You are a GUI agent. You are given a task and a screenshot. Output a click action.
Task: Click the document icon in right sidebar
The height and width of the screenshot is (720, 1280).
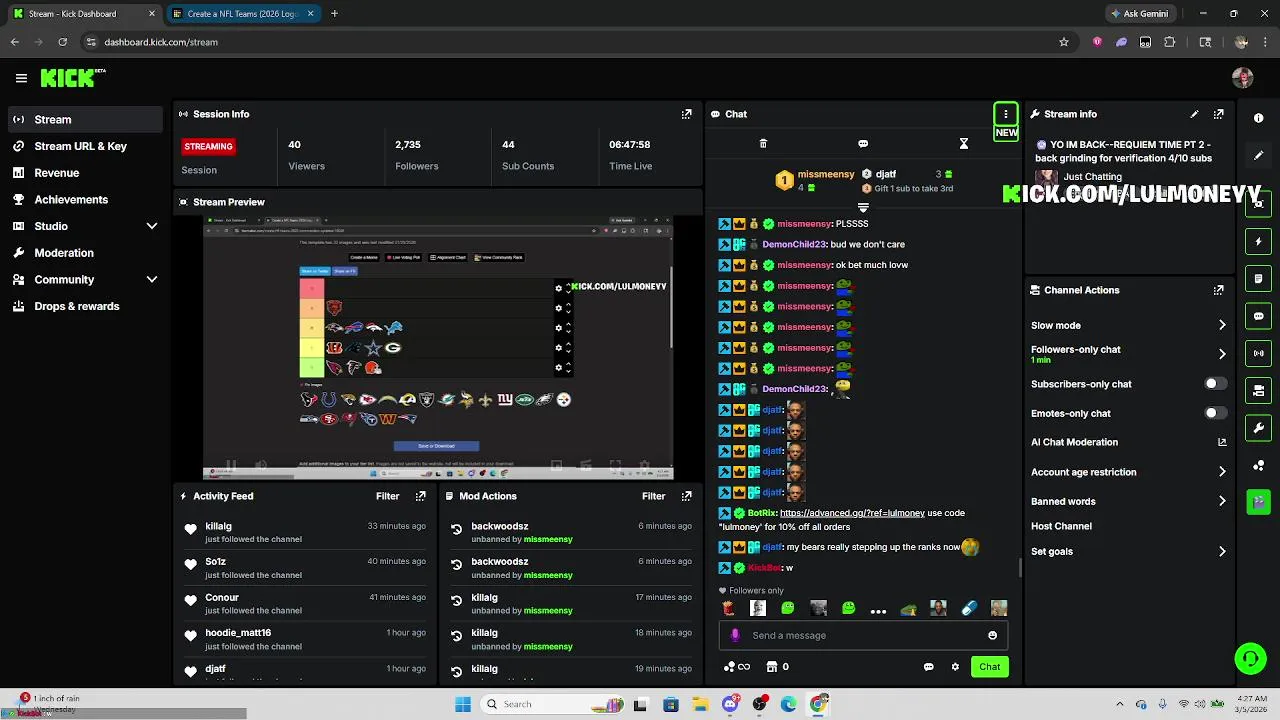(x=1259, y=279)
